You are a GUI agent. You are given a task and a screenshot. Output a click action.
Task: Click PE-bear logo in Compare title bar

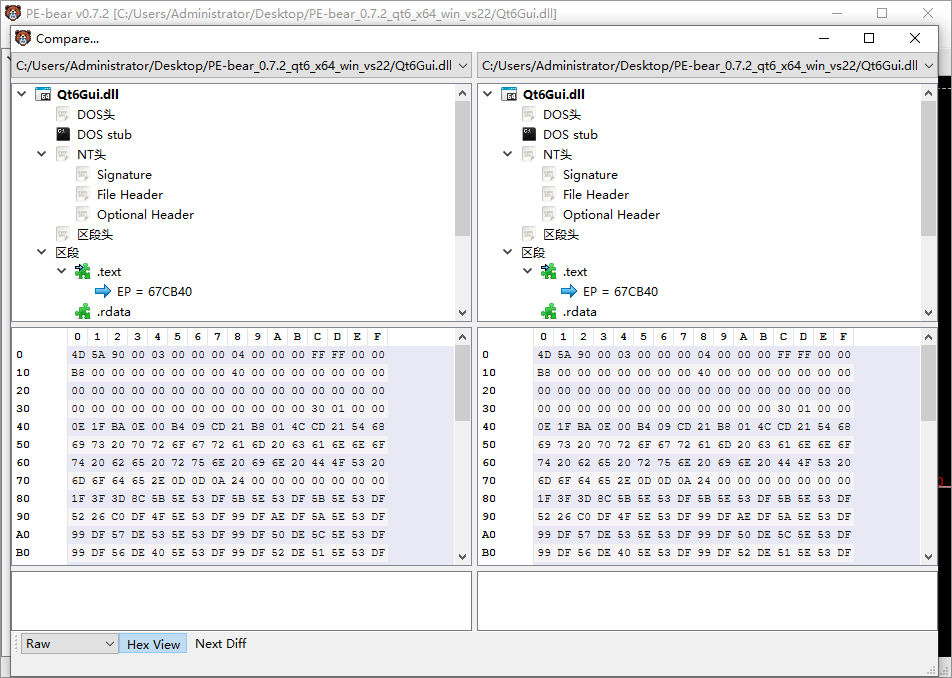[x=23, y=38]
